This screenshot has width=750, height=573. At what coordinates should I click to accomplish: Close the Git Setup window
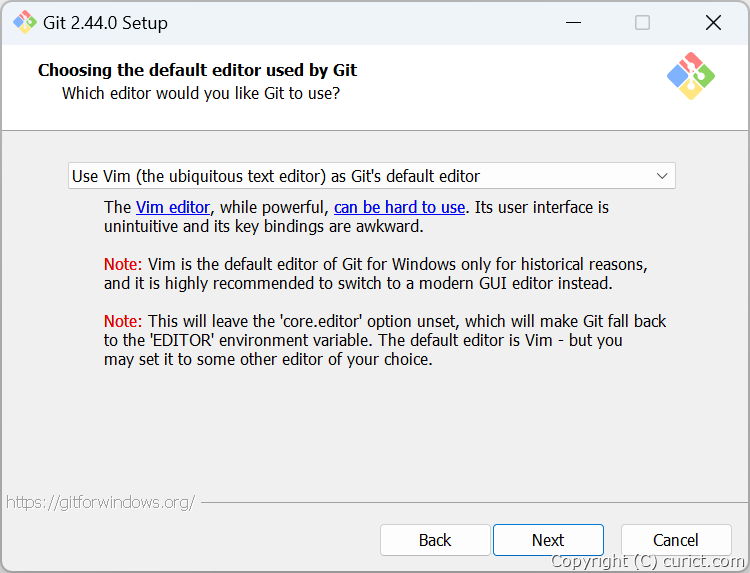[713, 22]
